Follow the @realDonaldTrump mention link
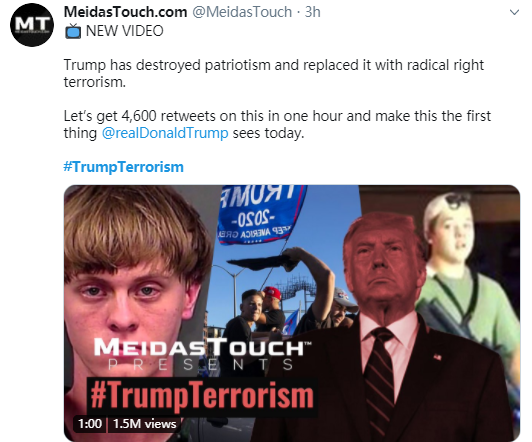The height and width of the screenshot is (442, 532). tap(165, 133)
